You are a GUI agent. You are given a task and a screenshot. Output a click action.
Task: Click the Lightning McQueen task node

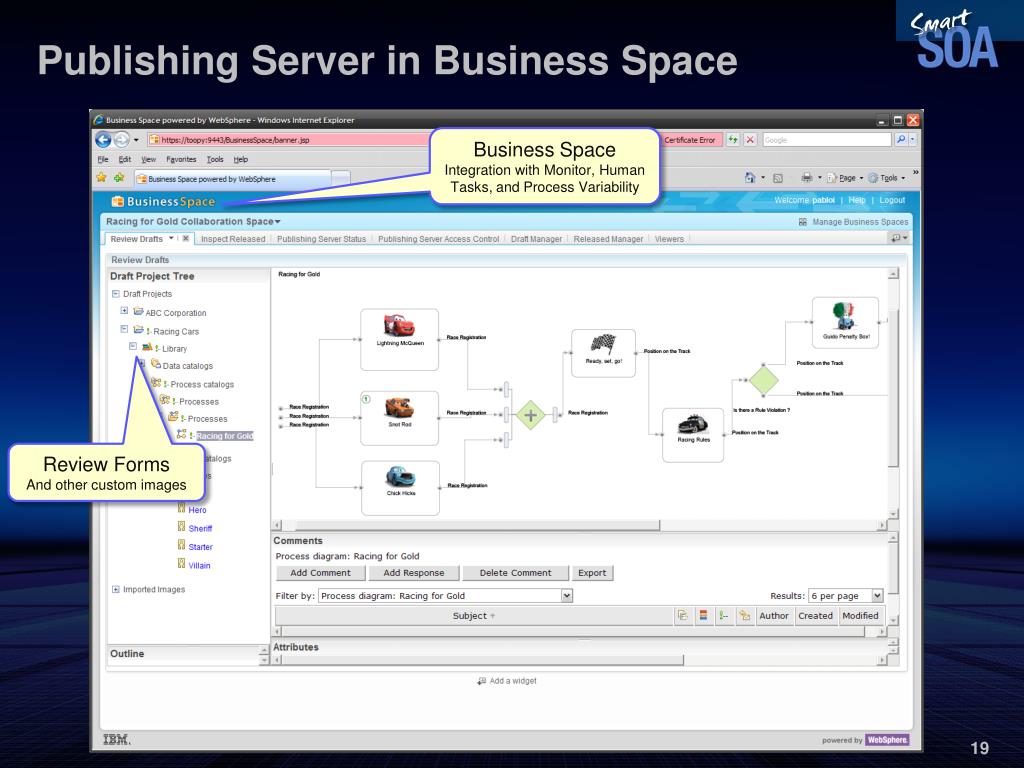coord(400,339)
